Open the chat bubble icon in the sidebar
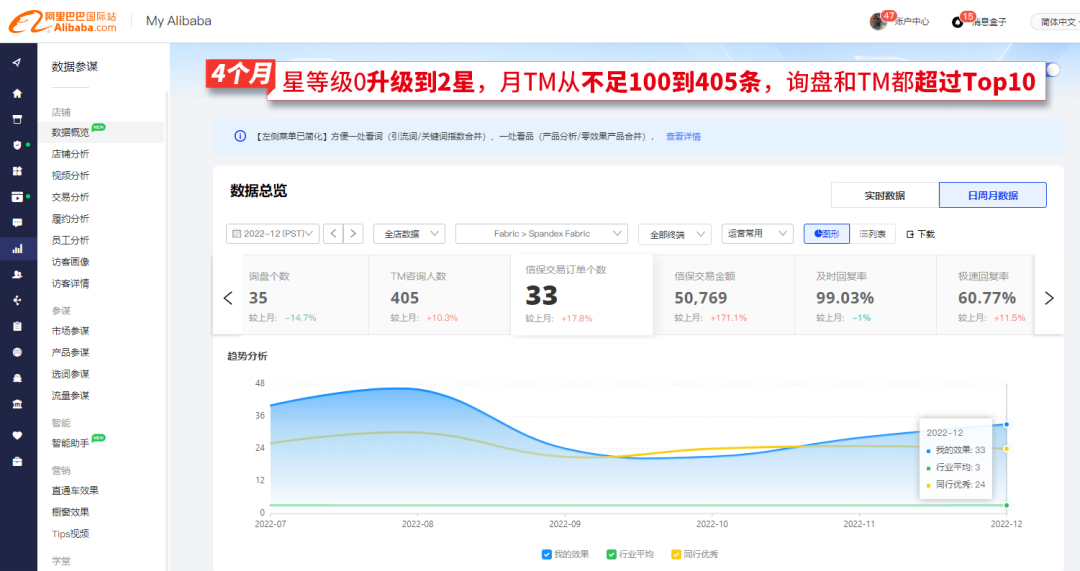 [x=17, y=222]
